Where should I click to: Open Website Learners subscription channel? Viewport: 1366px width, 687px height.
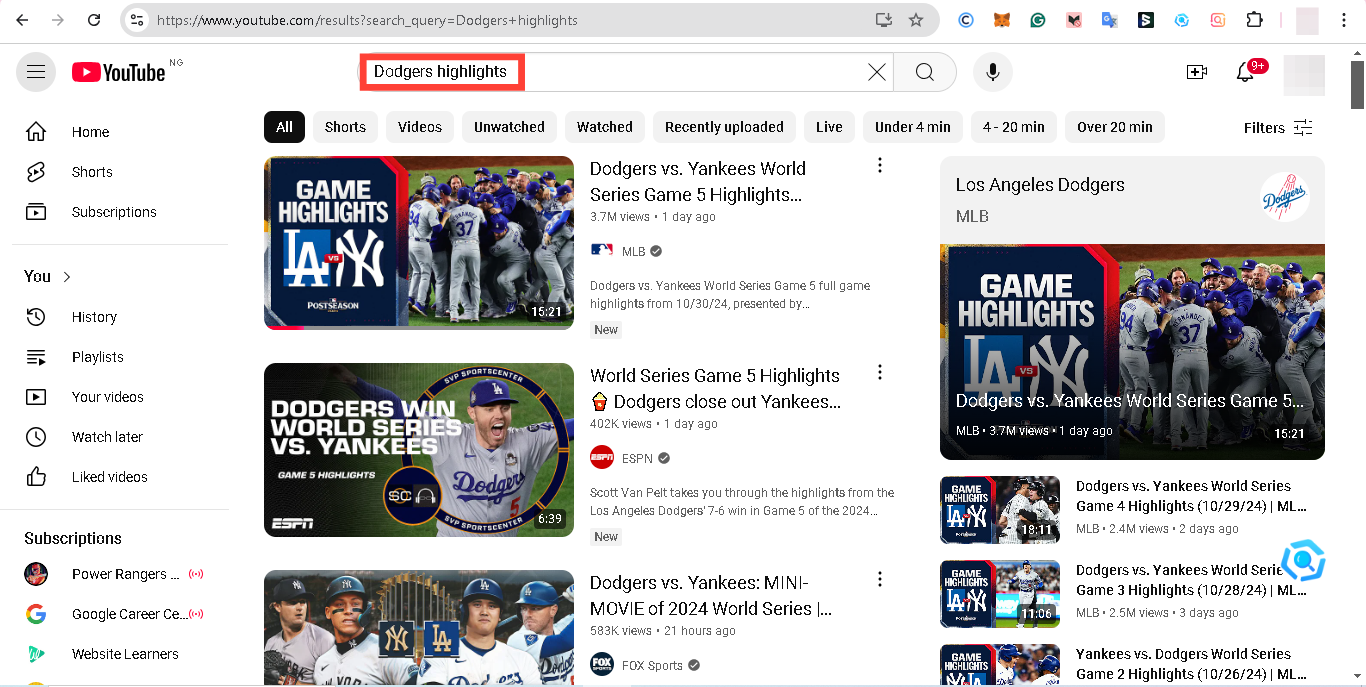pyautogui.click(x=120, y=654)
